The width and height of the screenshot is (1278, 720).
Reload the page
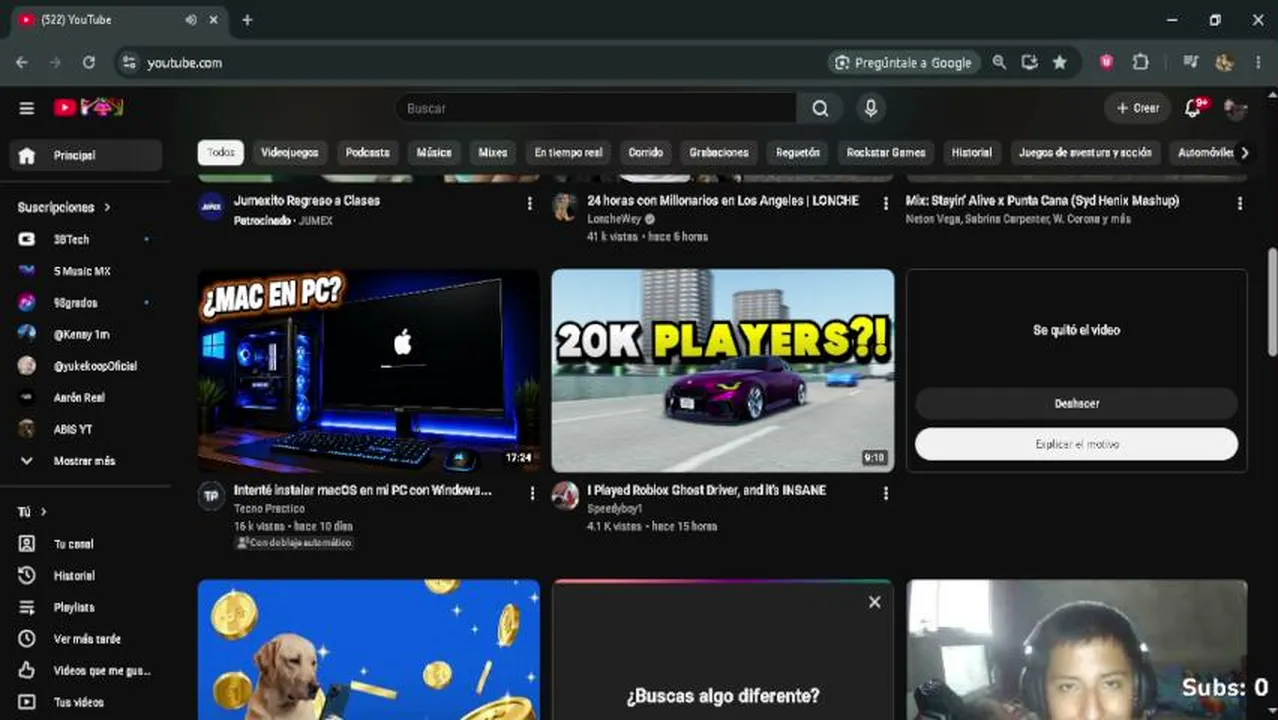[x=89, y=62]
